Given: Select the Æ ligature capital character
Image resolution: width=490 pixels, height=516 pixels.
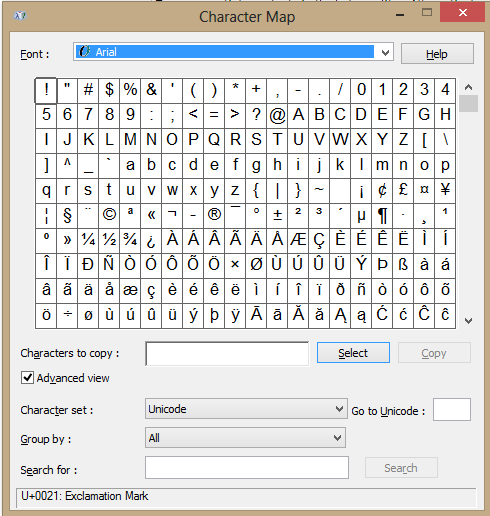Looking at the screenshot, I should pos(298,240).
